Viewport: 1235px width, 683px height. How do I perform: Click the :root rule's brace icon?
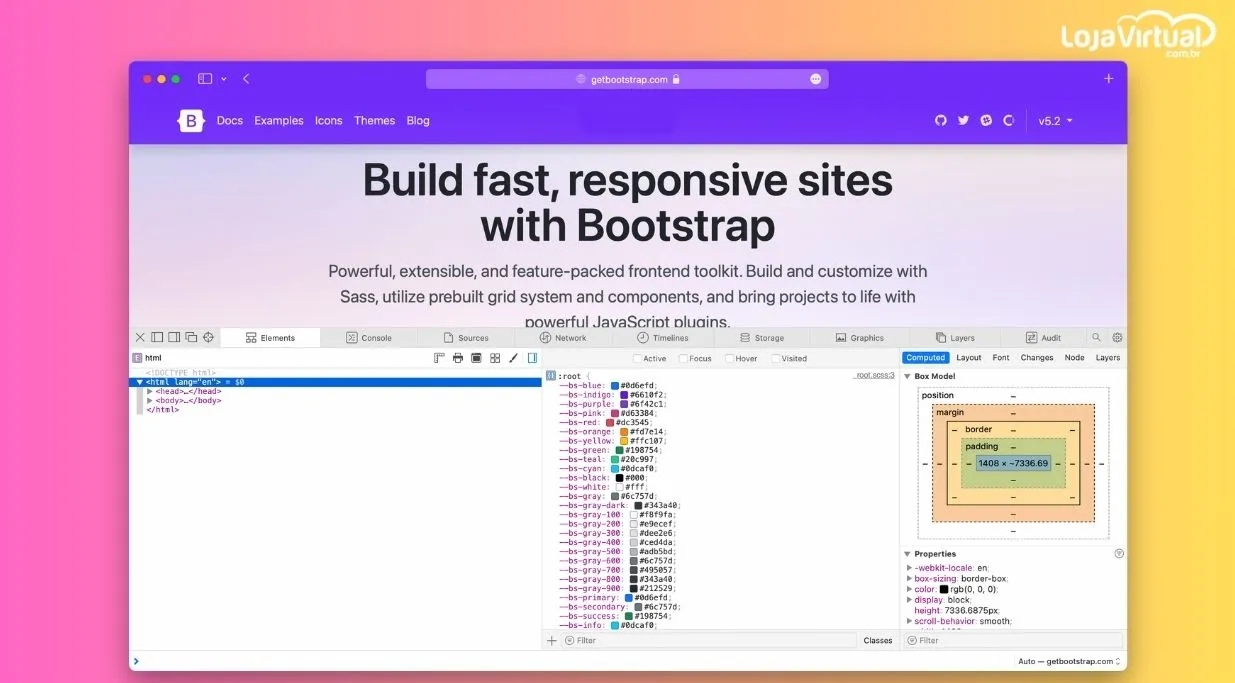[x=550, y=376]
